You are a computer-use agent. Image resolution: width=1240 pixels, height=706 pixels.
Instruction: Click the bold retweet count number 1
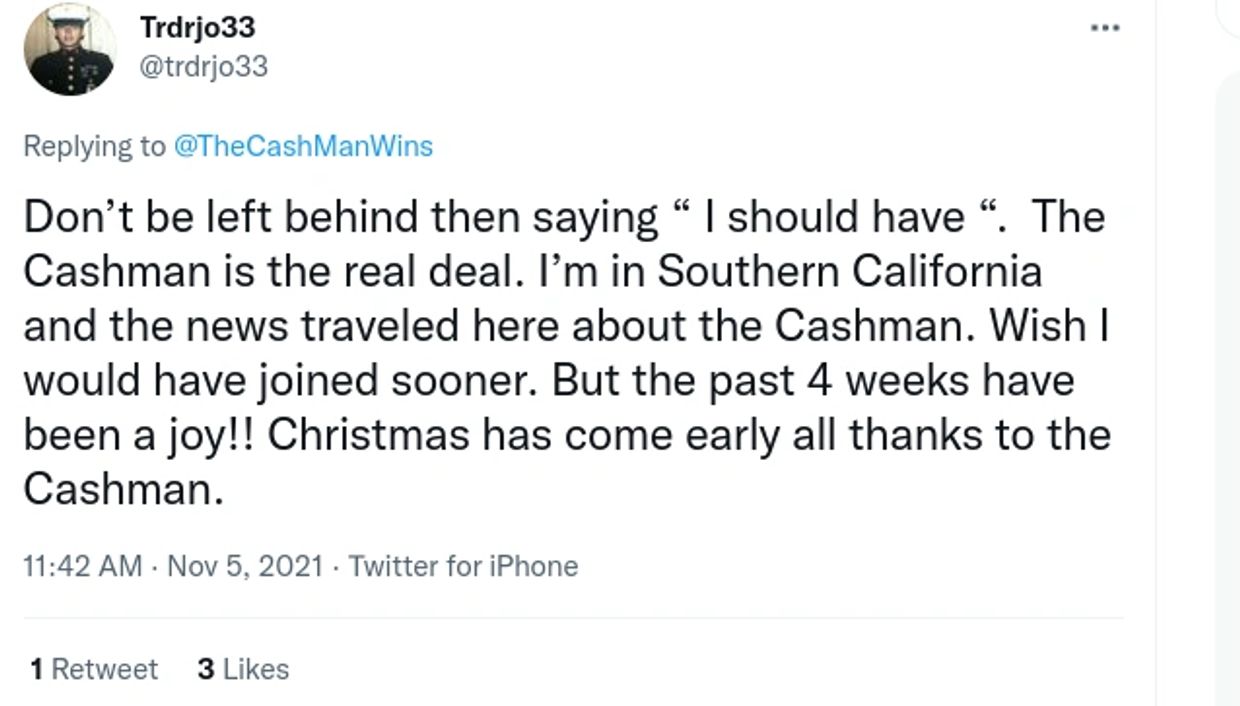(36, 669)
